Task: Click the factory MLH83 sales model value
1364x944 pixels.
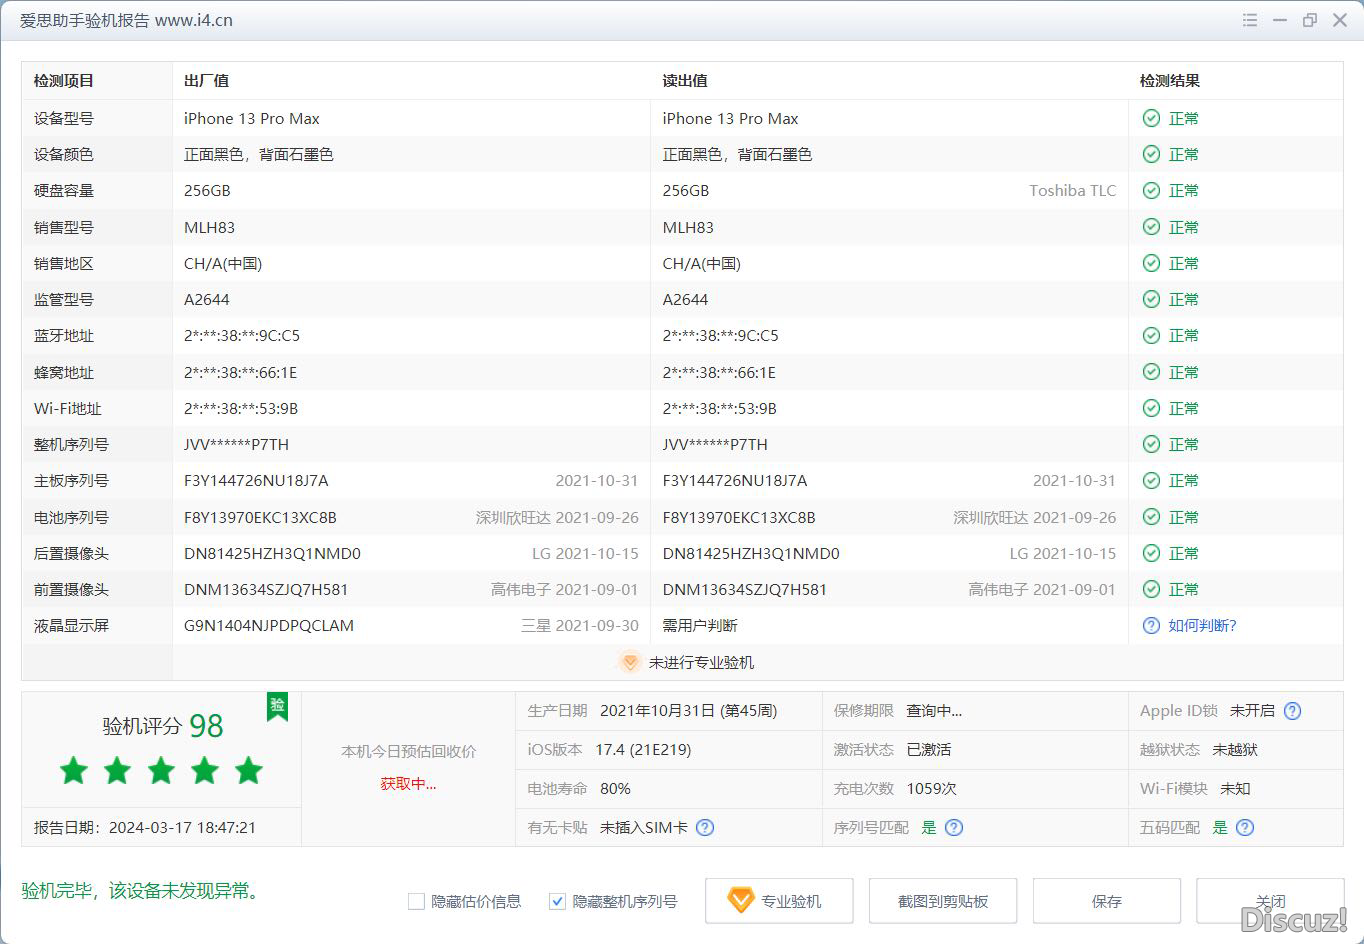Action: coord(209,227)
